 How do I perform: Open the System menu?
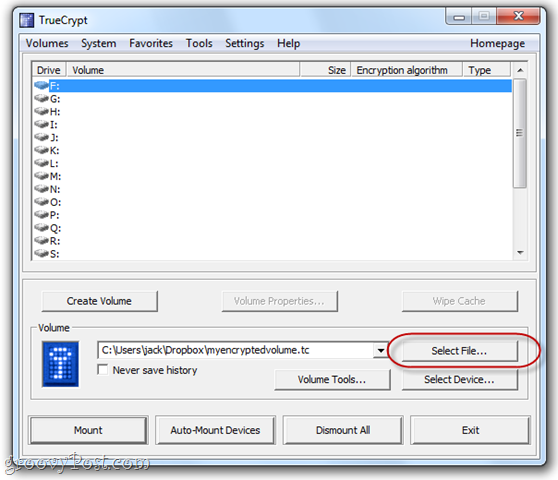tap(99, 43)
